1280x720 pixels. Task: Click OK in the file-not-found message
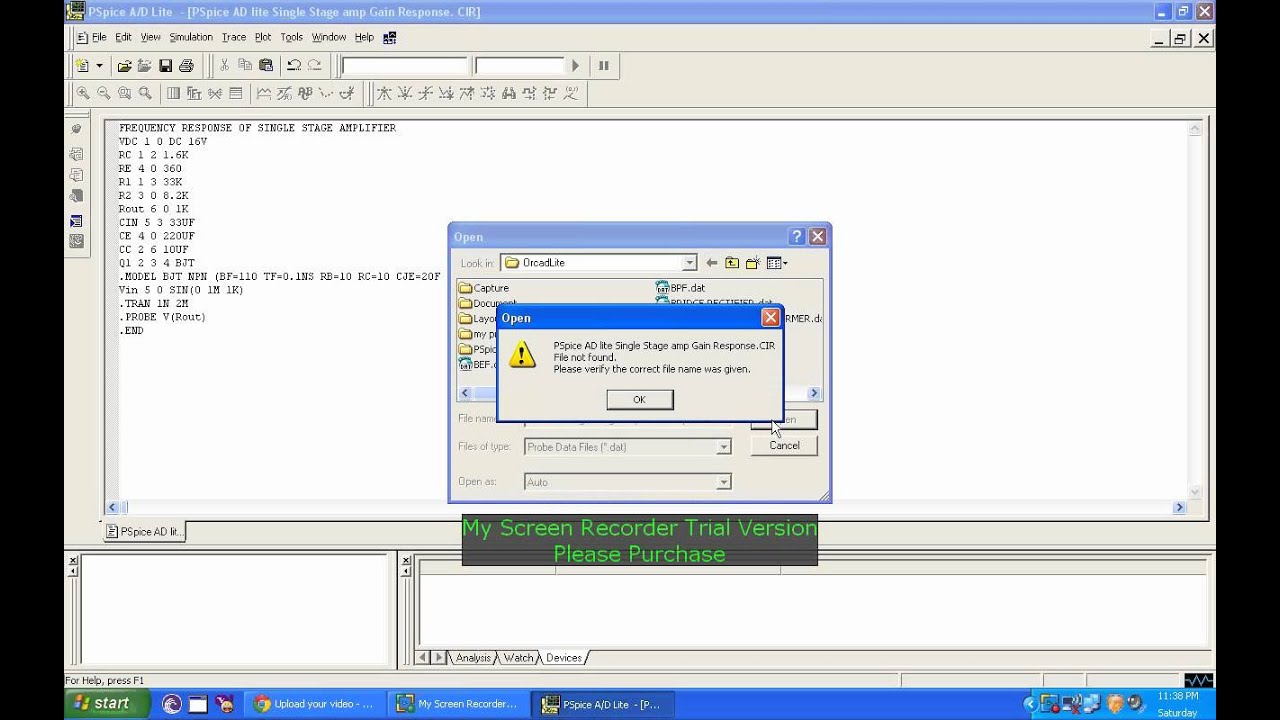pyautogui.click(x=639, y=399)
